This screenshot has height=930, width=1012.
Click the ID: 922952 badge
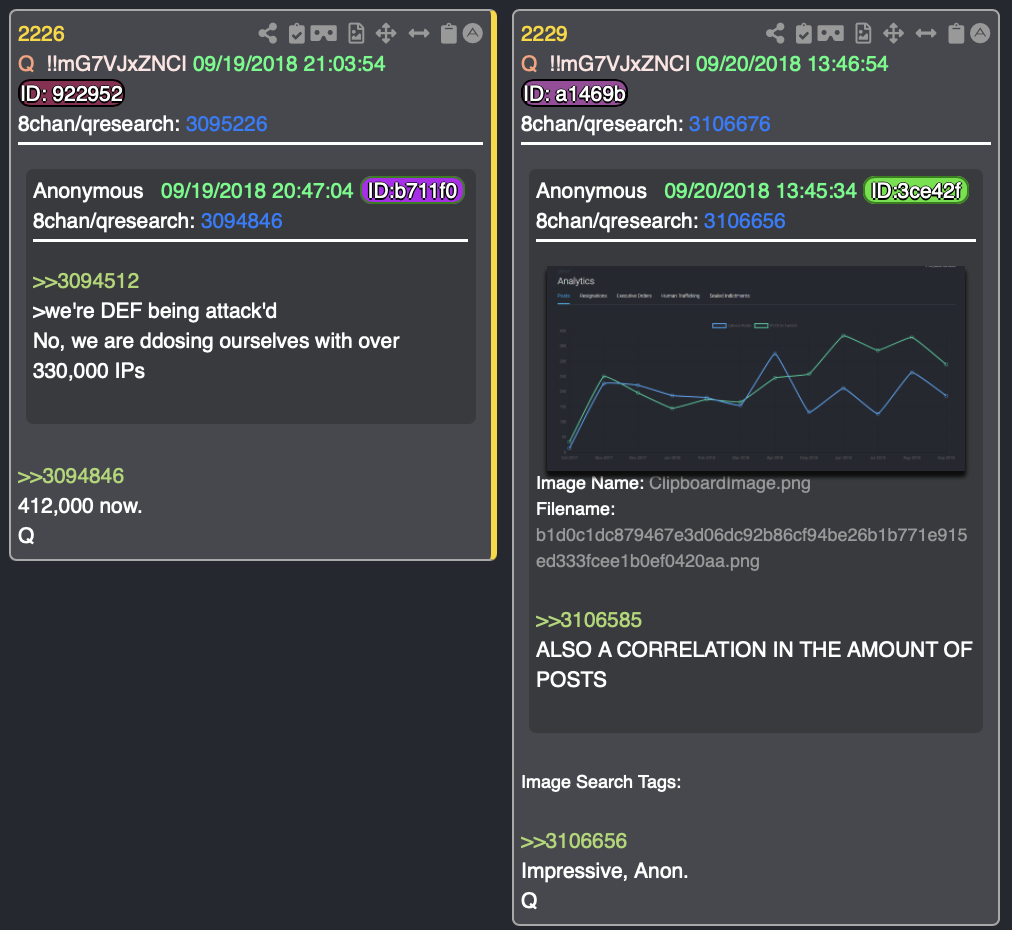point(72,94)
